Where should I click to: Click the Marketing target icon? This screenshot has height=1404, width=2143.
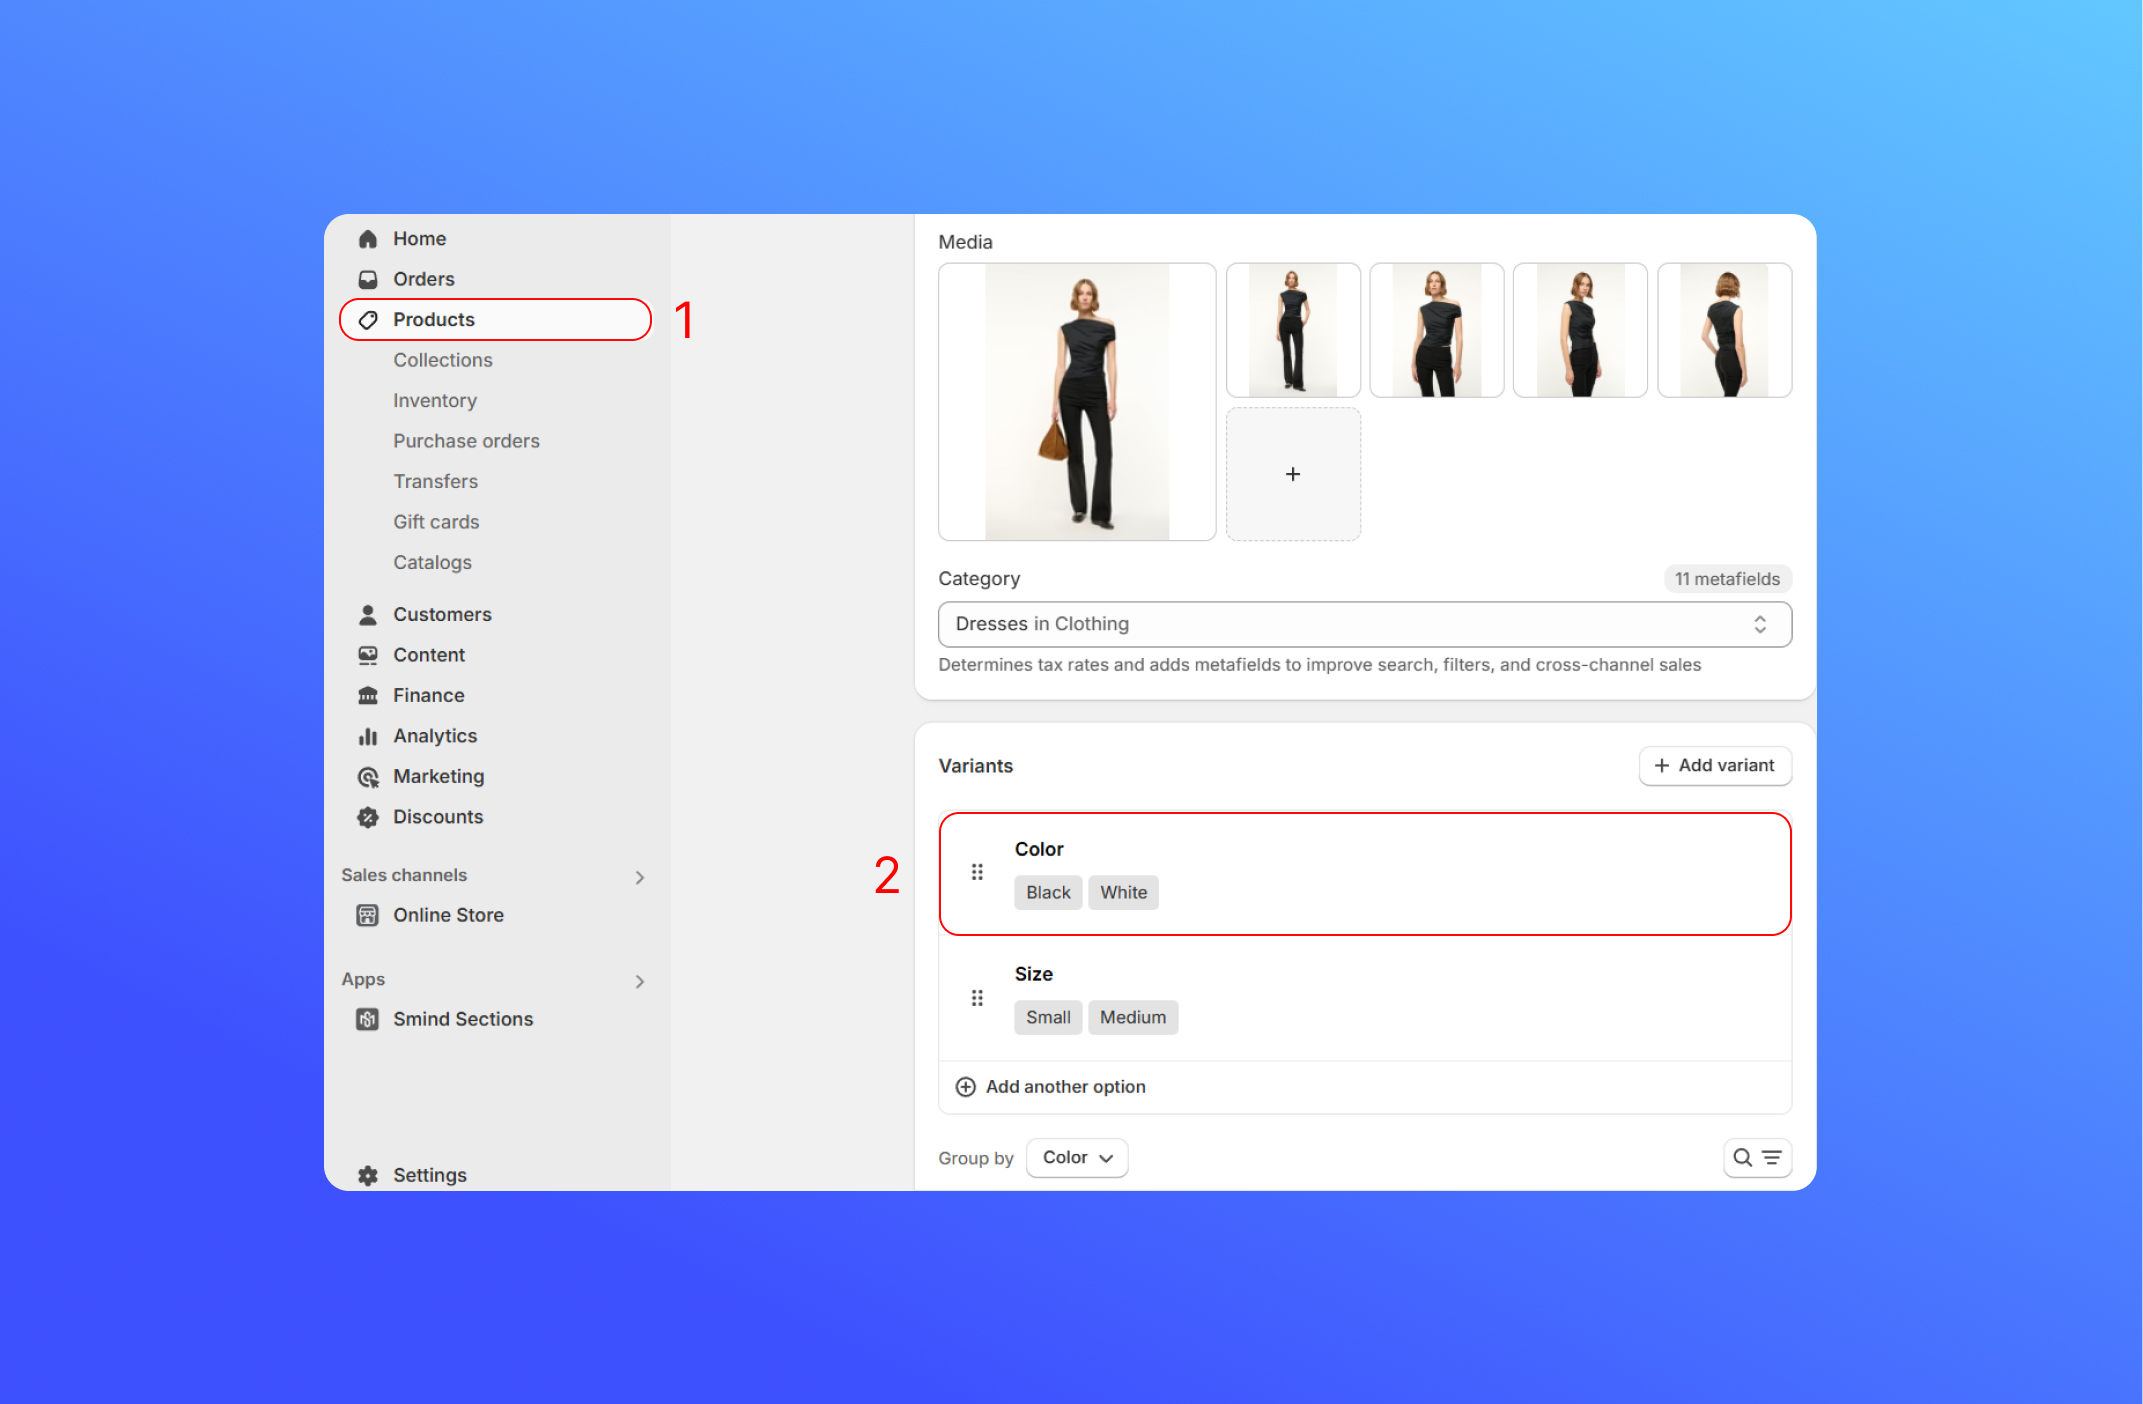pos(368,777)
